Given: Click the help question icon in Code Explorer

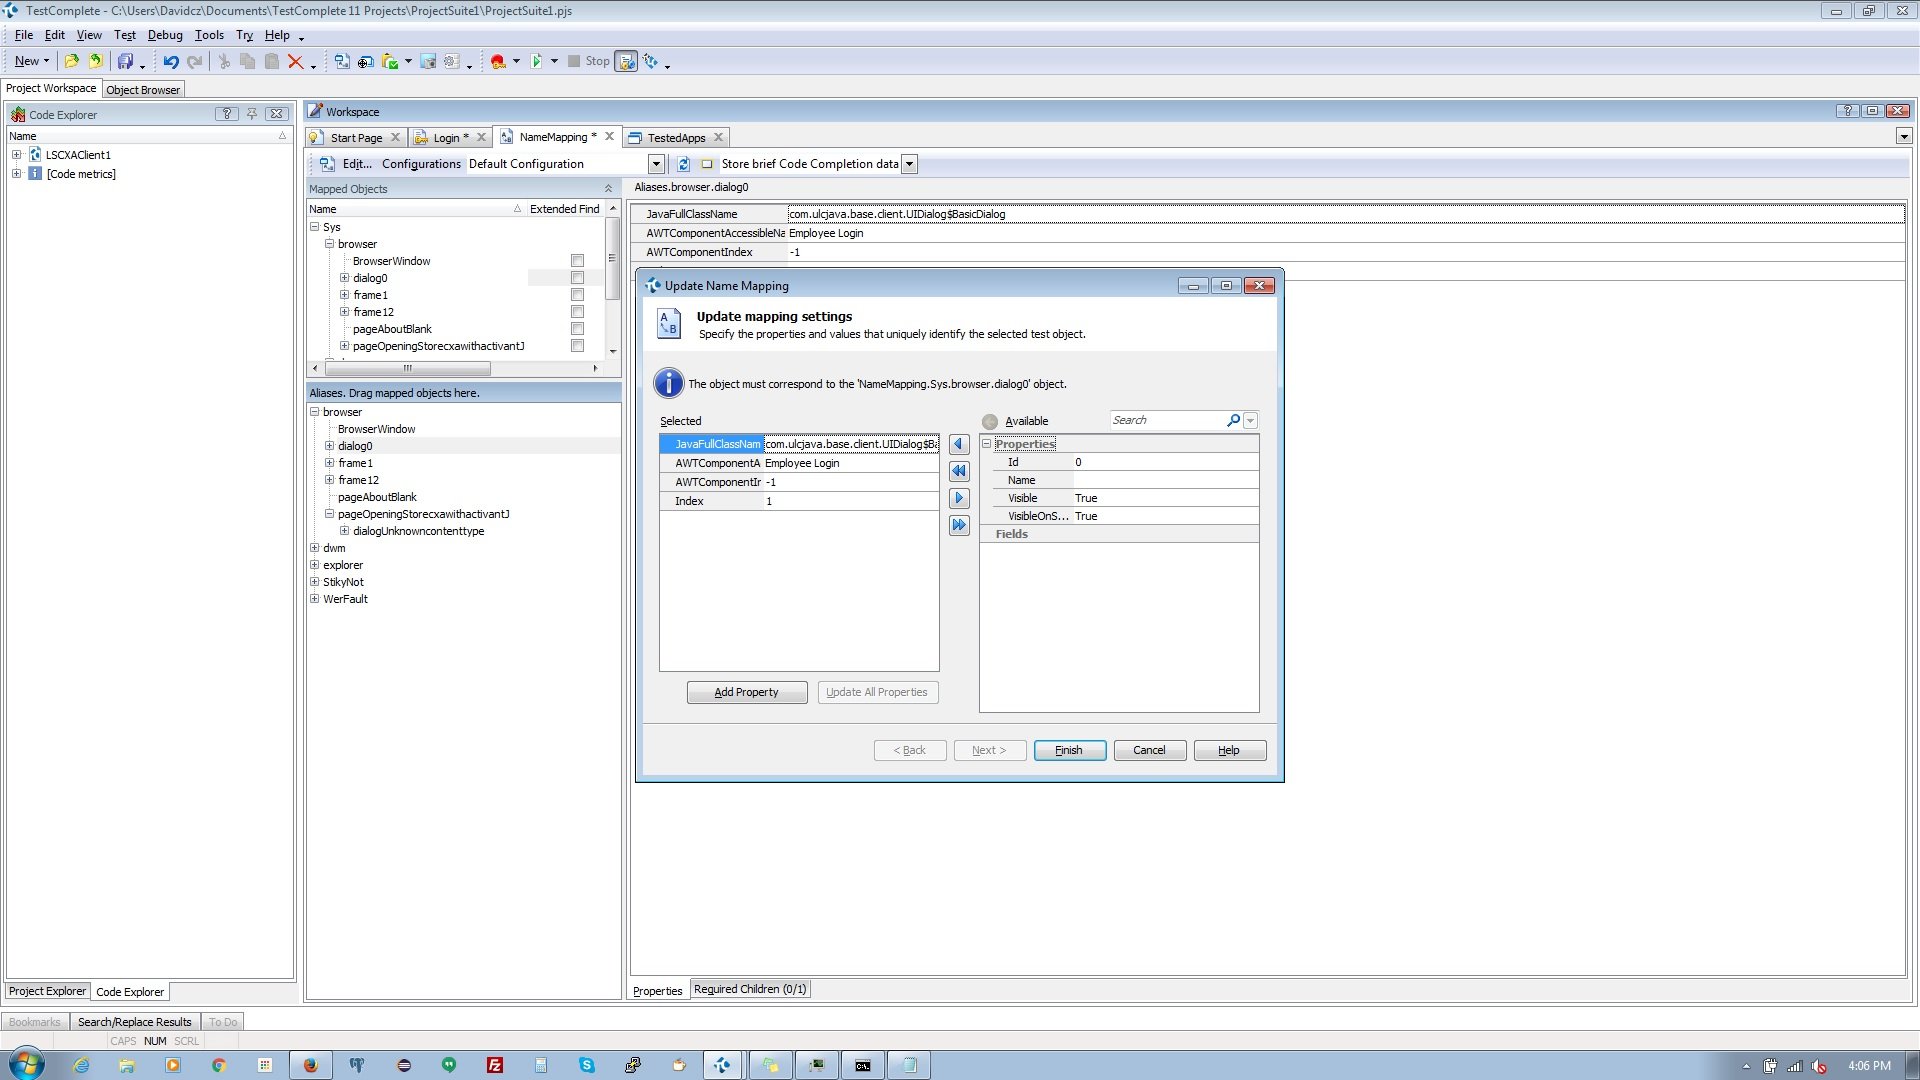Looking at the screenshot, I should (x=227, y=114).
